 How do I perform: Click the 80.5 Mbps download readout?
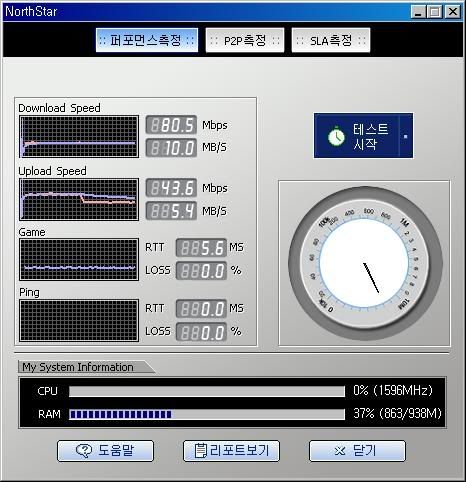[x=171, y=125]
